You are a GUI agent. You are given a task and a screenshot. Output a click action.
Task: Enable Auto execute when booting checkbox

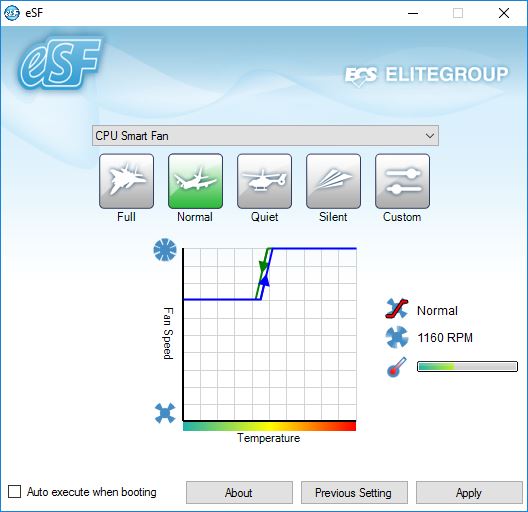click(14, 491)
